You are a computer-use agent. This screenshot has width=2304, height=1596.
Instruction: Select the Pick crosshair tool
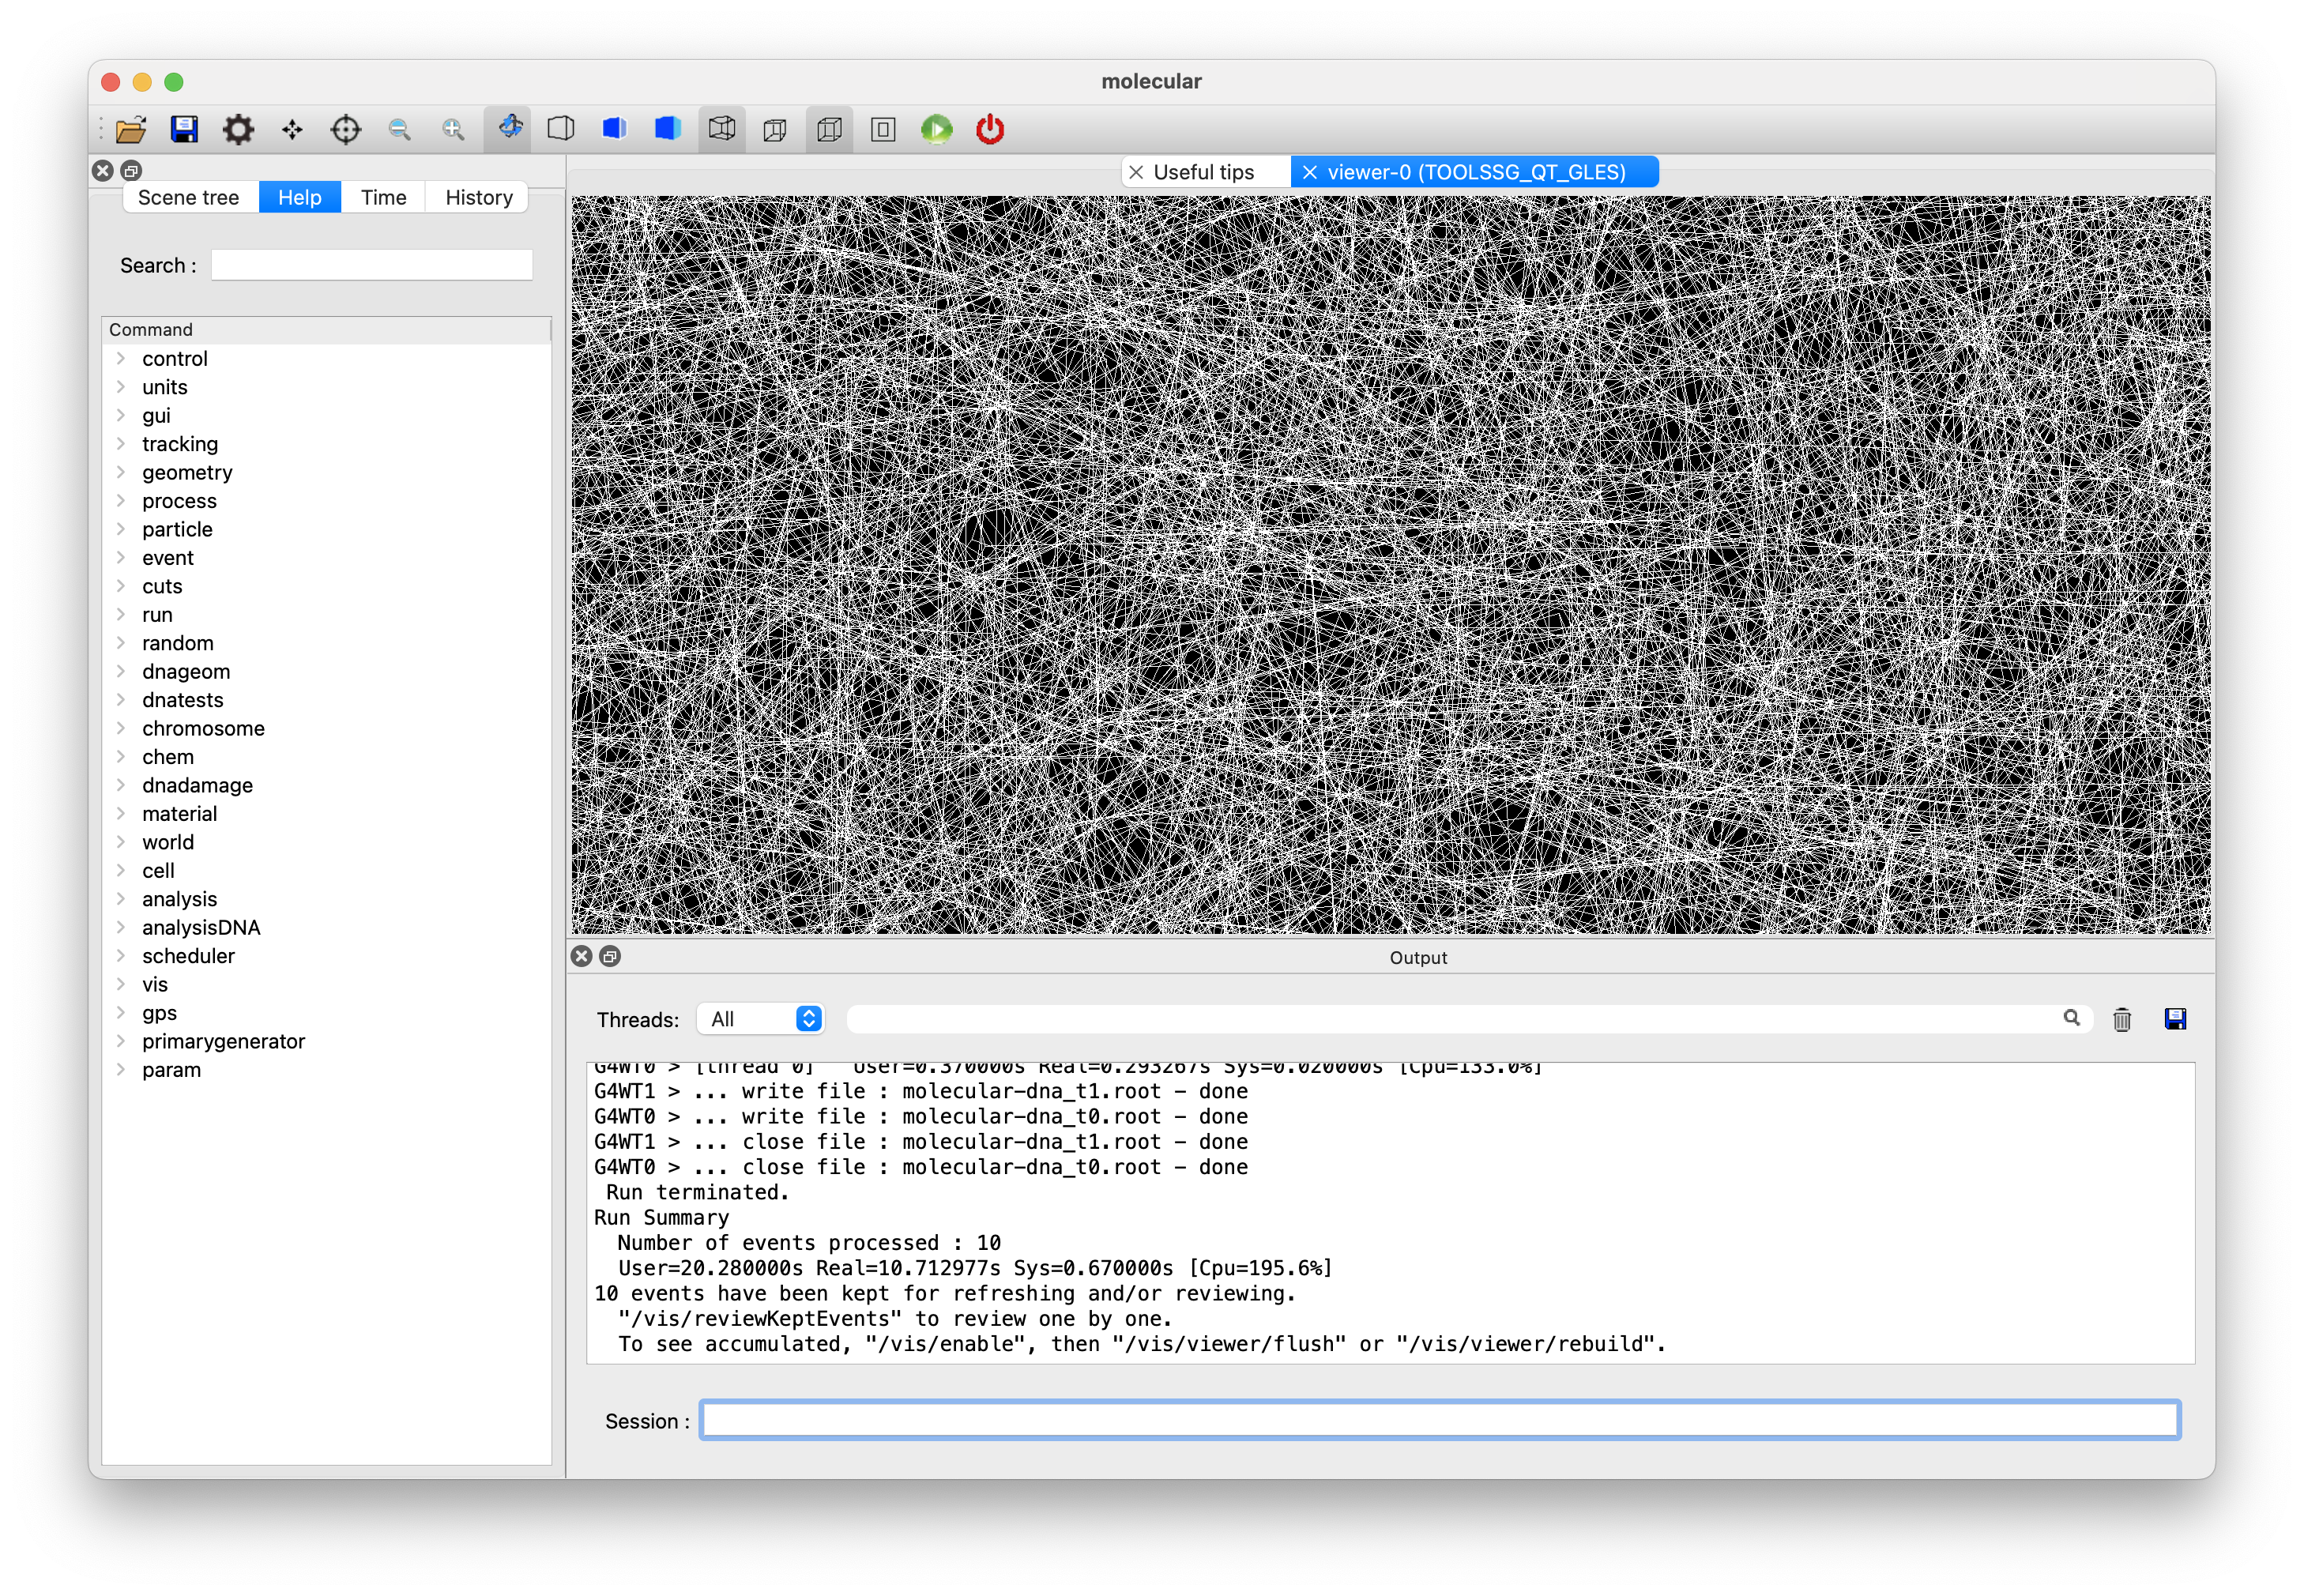[345, 129]
